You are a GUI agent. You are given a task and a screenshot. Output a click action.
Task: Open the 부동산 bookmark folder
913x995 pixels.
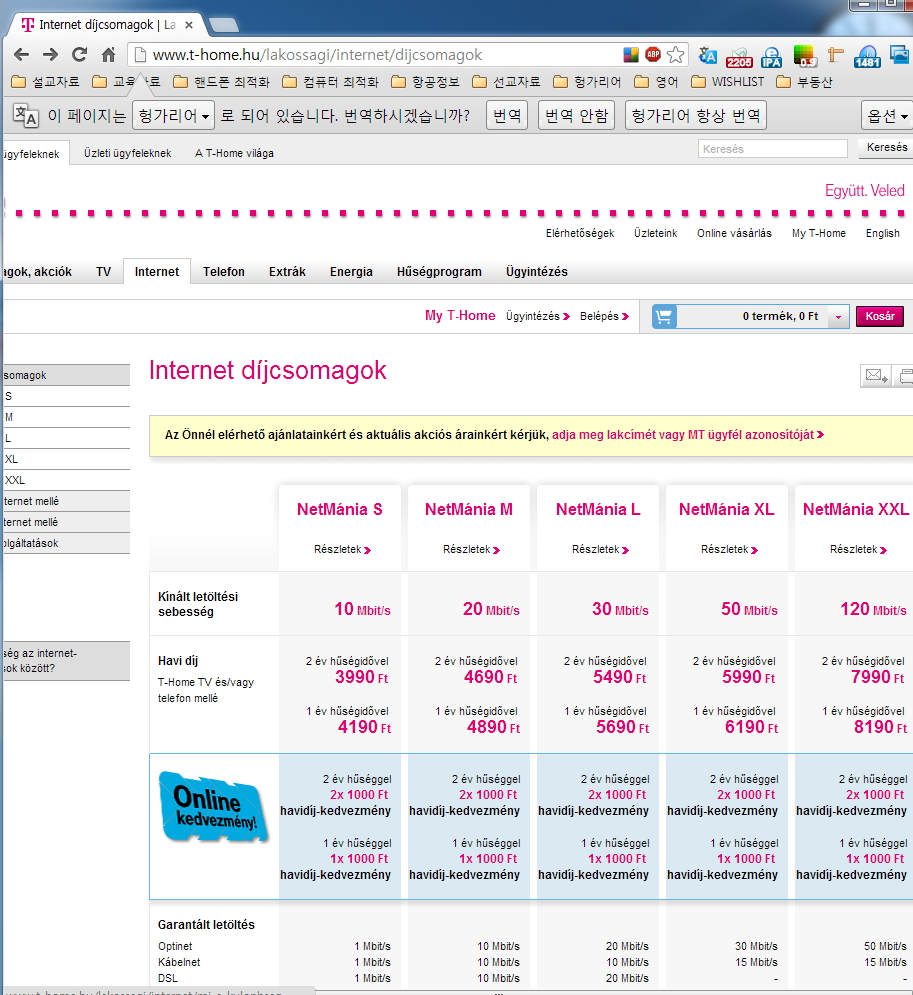click(804, 82)
